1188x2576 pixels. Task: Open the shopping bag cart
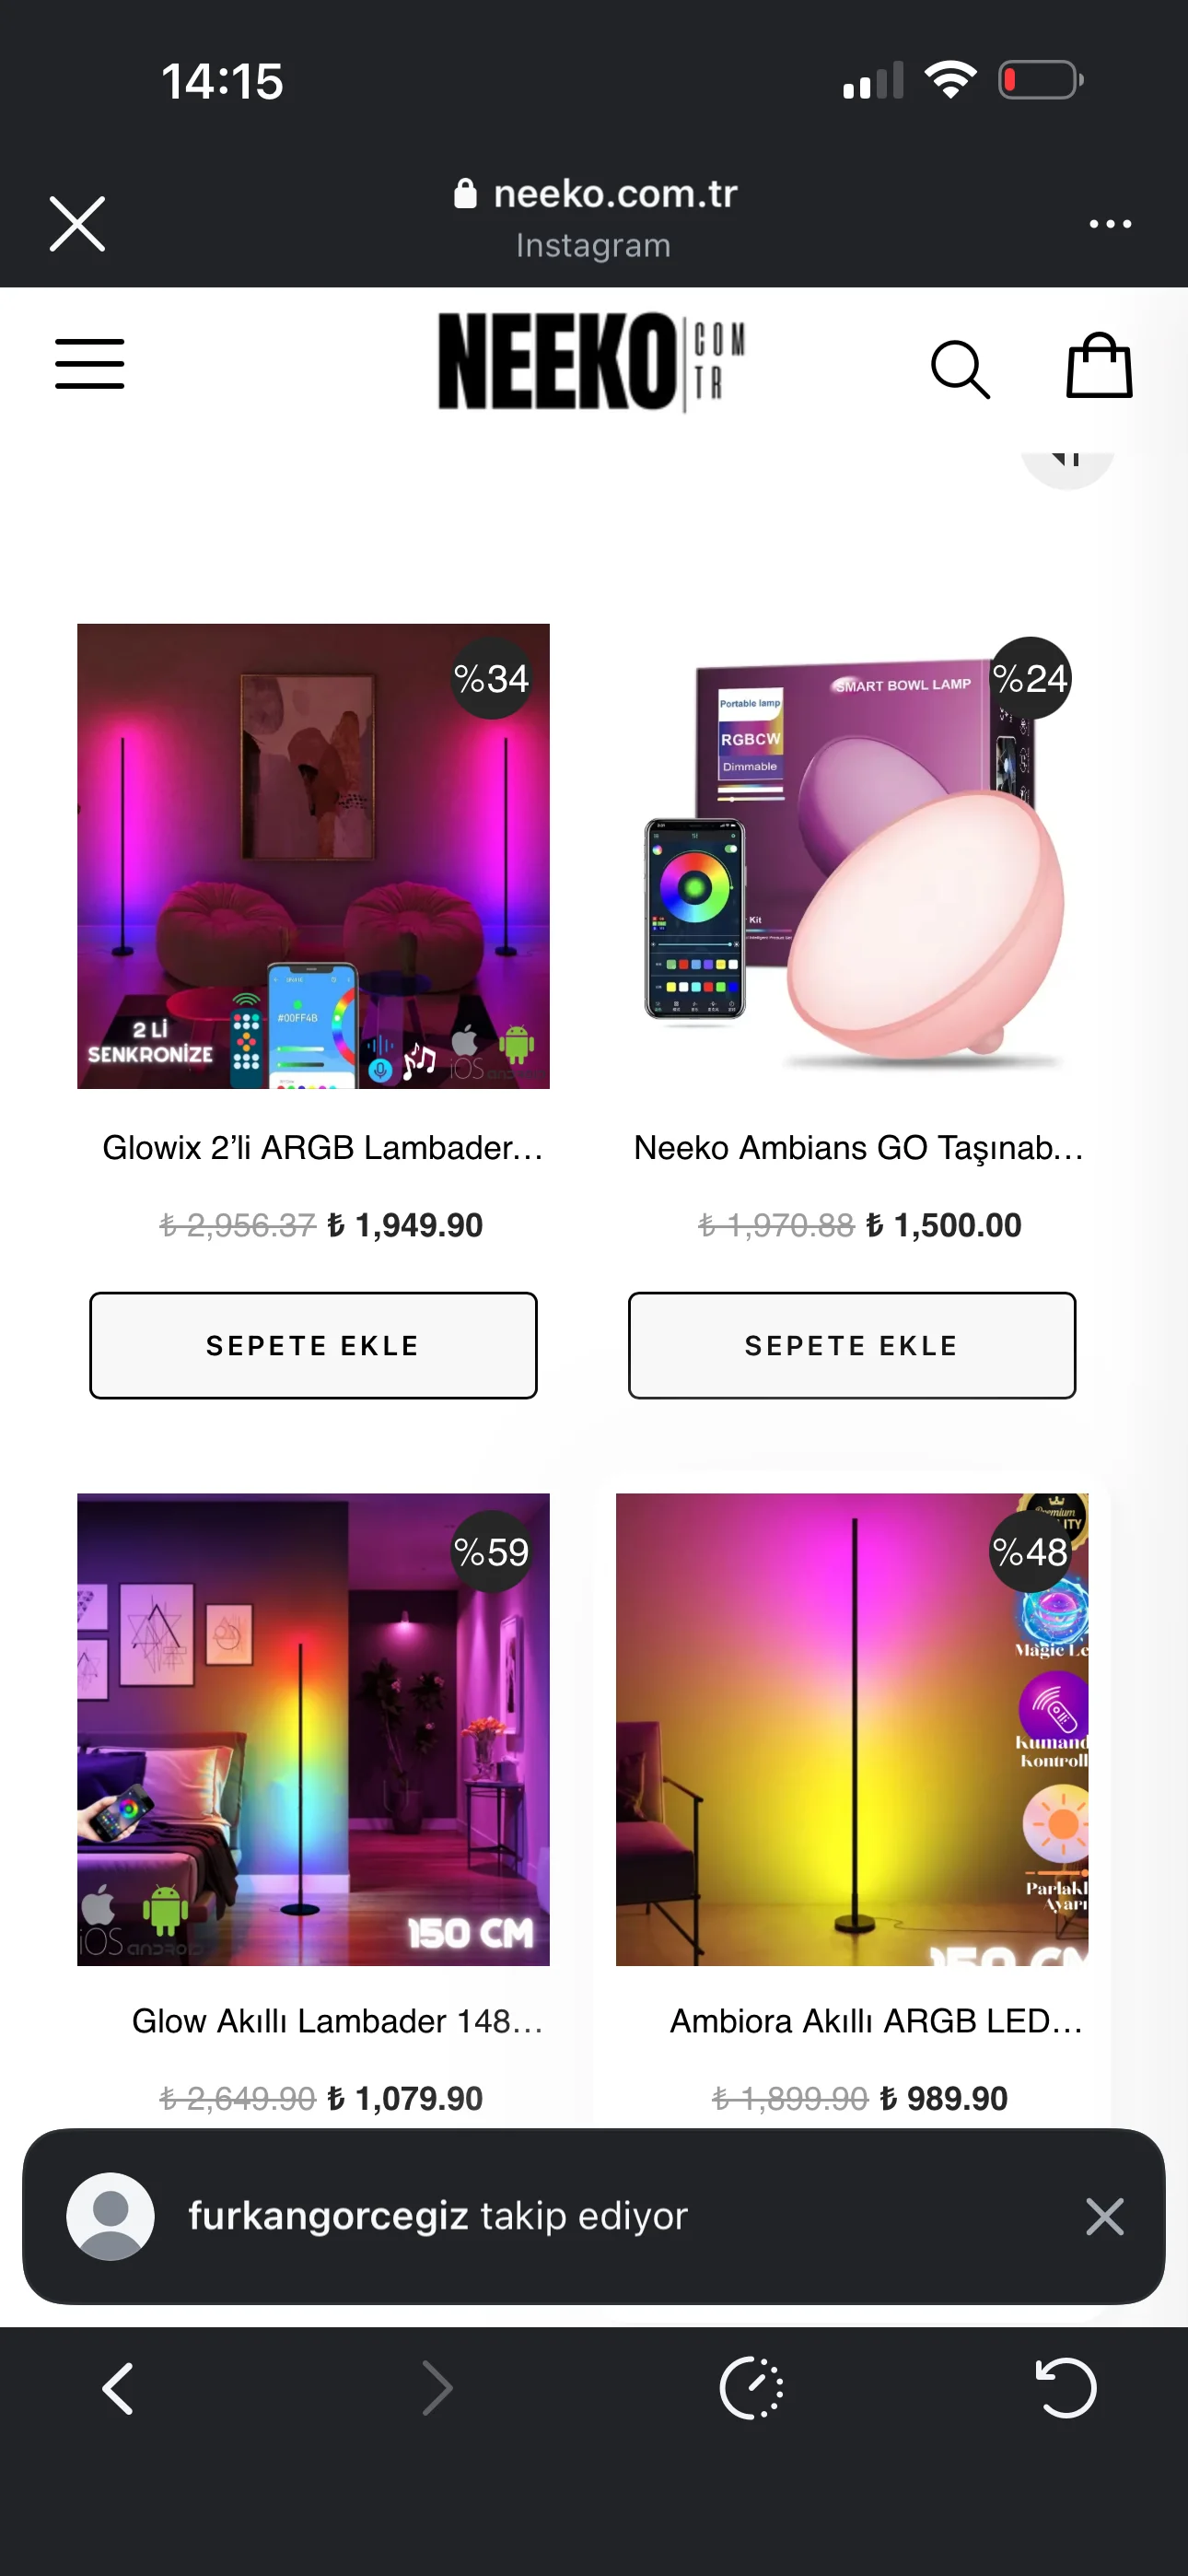(x=1099, y=365)
